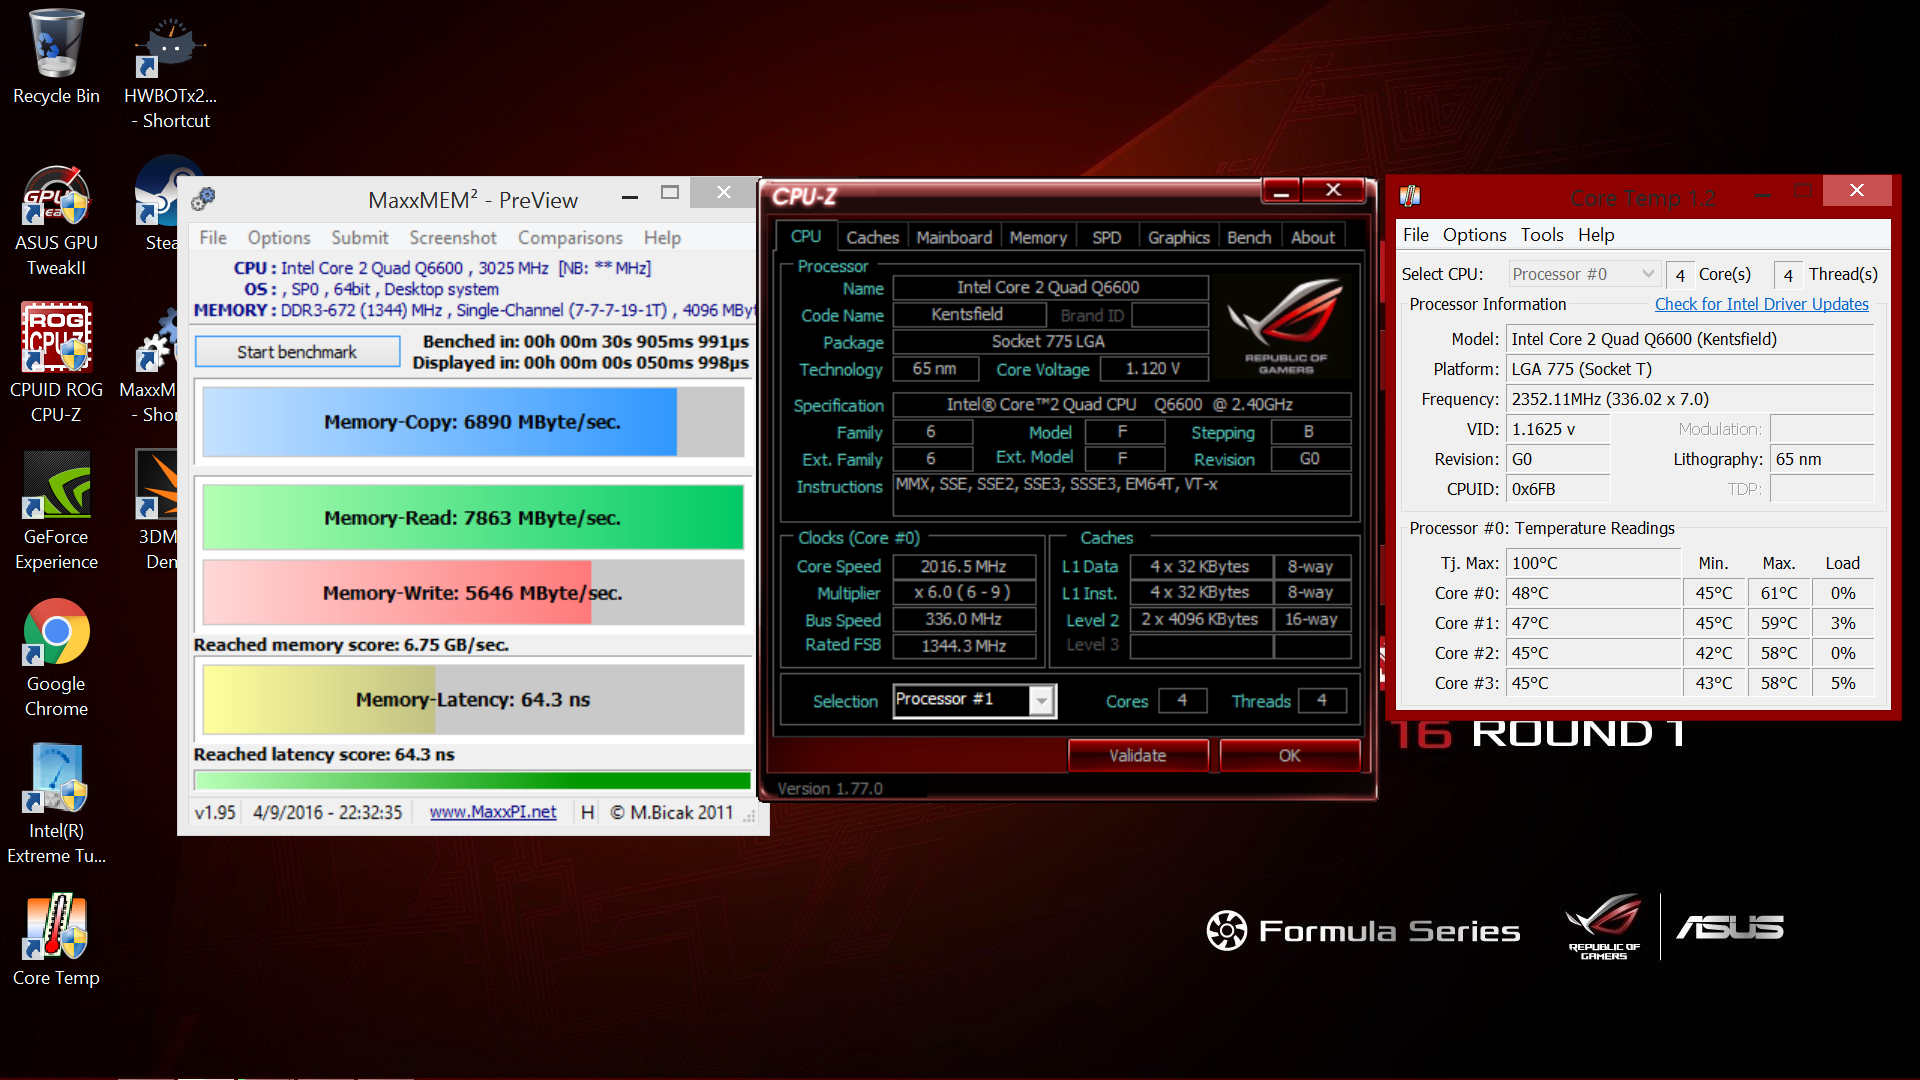This screenshot has width=1920, height=1080.
Task: Open Core Temp Options menu
Action: (1474, 234)
